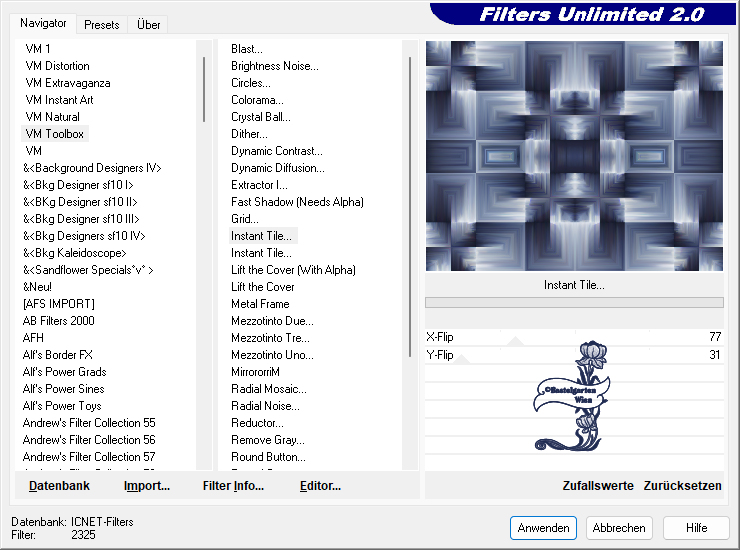
Task: Apply filter with Anwenden button
Action: 543,527
